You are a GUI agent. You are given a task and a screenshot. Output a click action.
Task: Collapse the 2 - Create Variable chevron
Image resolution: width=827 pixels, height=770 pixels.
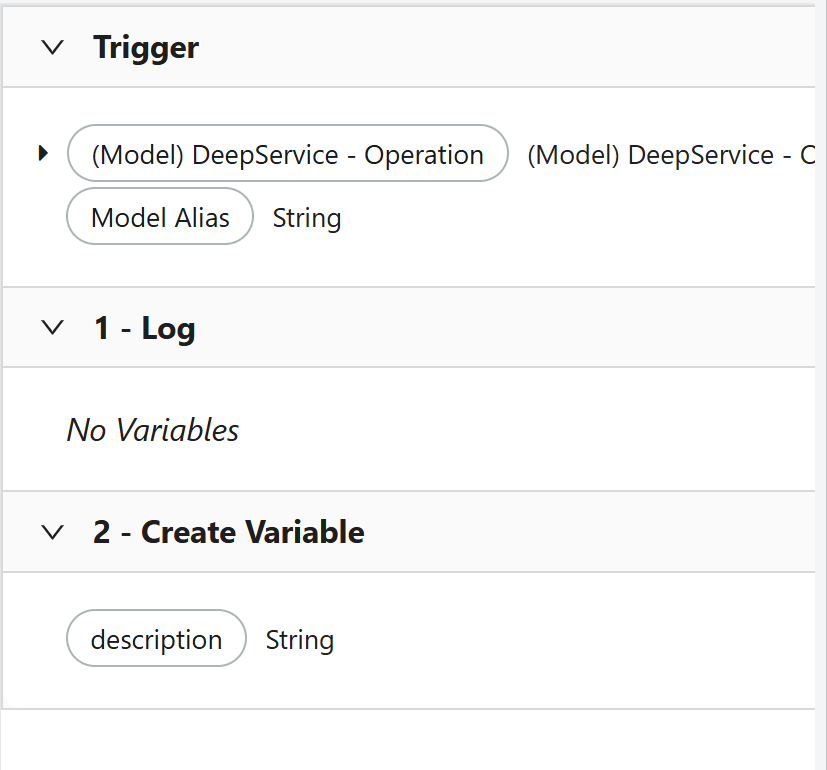point(53,532)
